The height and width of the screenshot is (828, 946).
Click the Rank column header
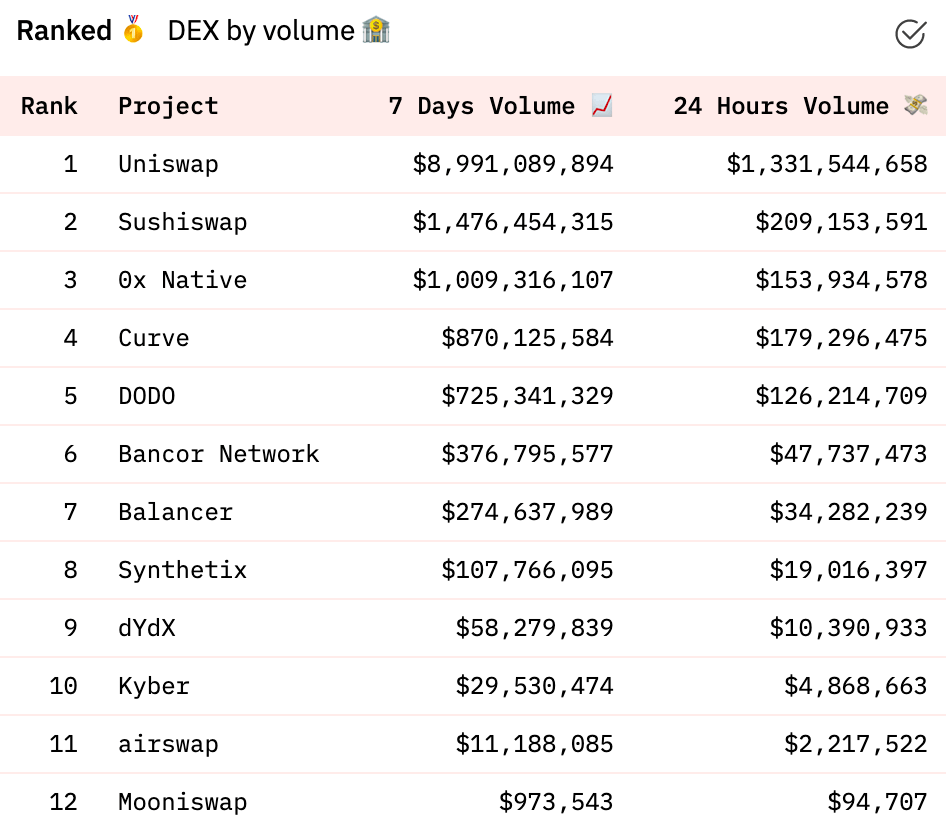click(49, 106)
